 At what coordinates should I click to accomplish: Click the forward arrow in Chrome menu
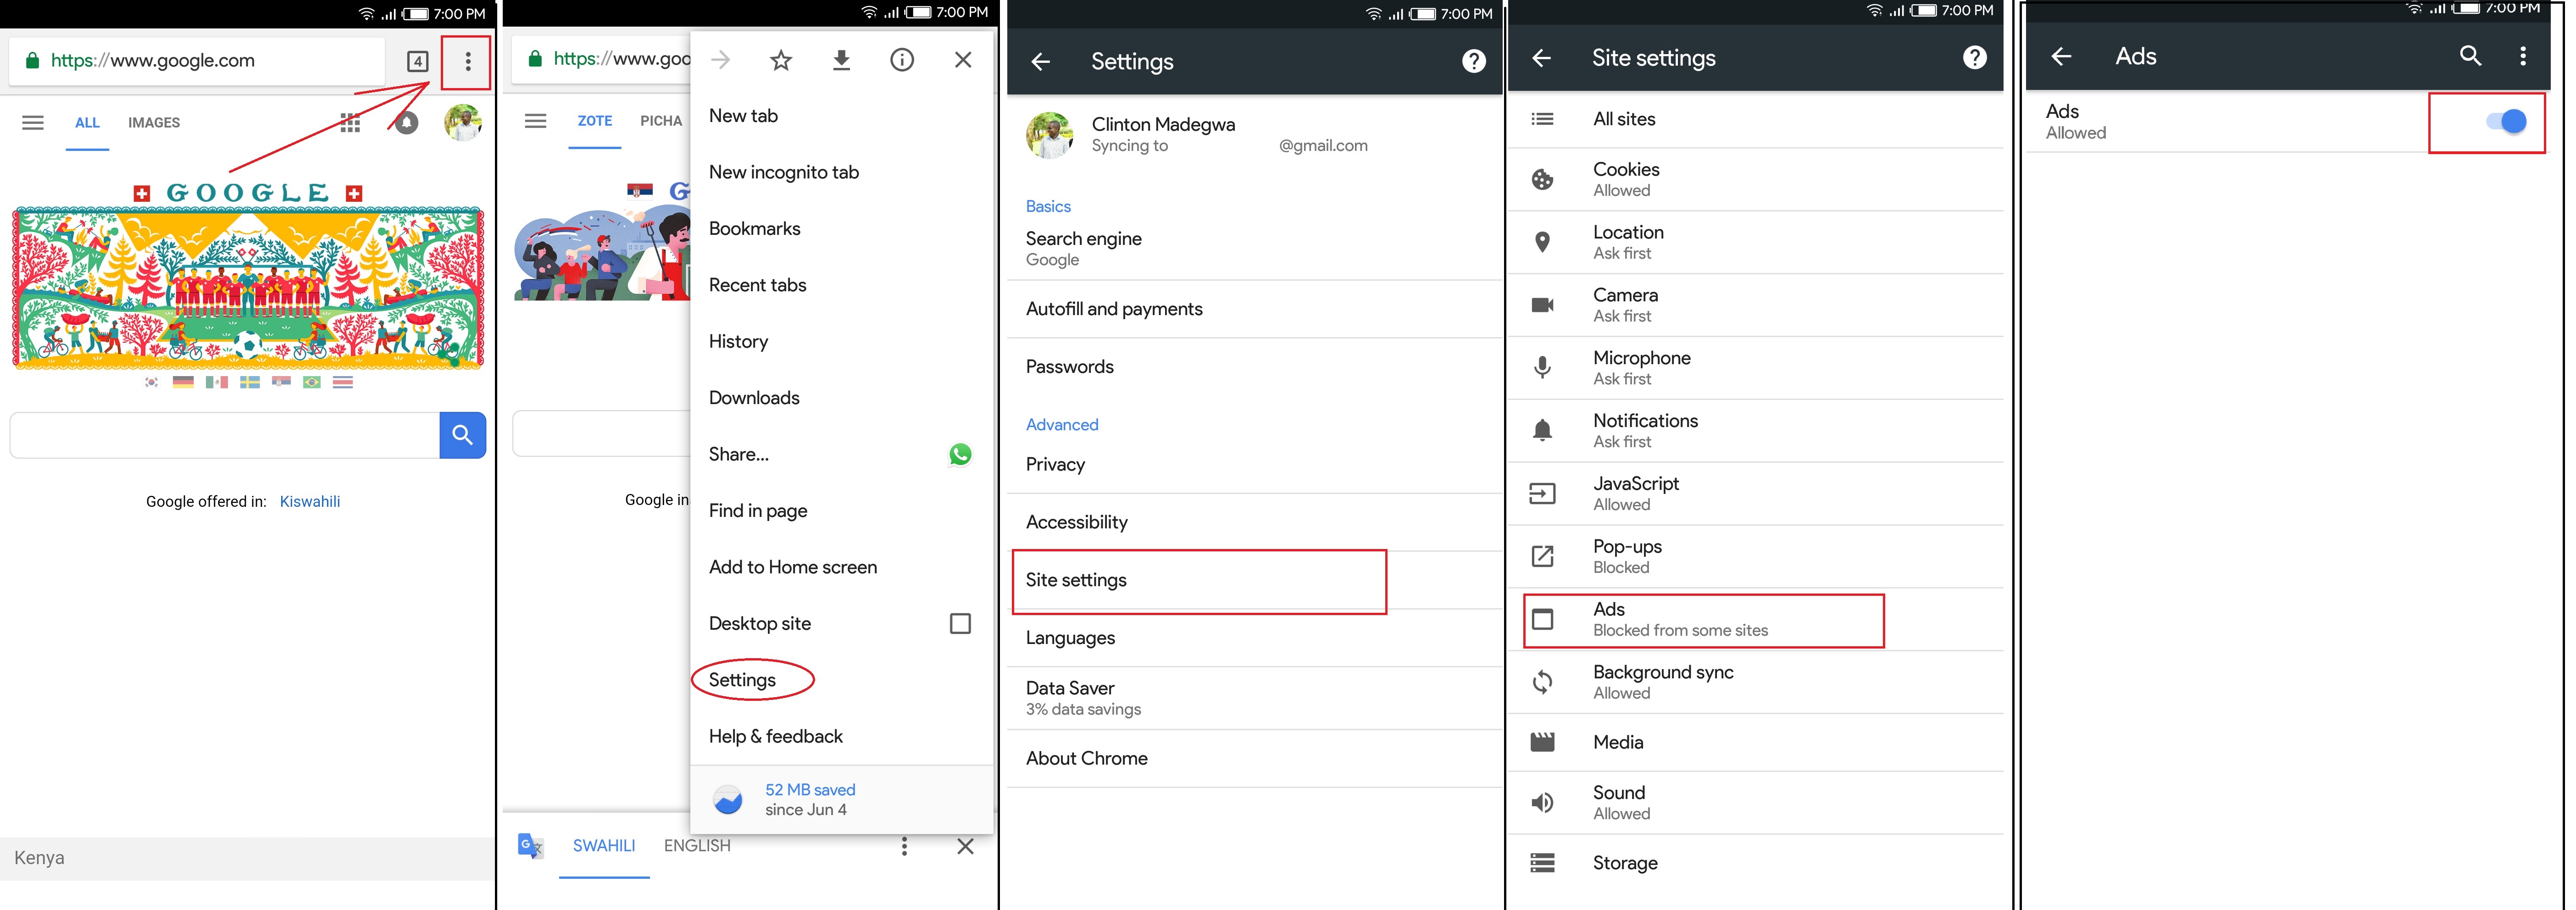click(720, 60)
